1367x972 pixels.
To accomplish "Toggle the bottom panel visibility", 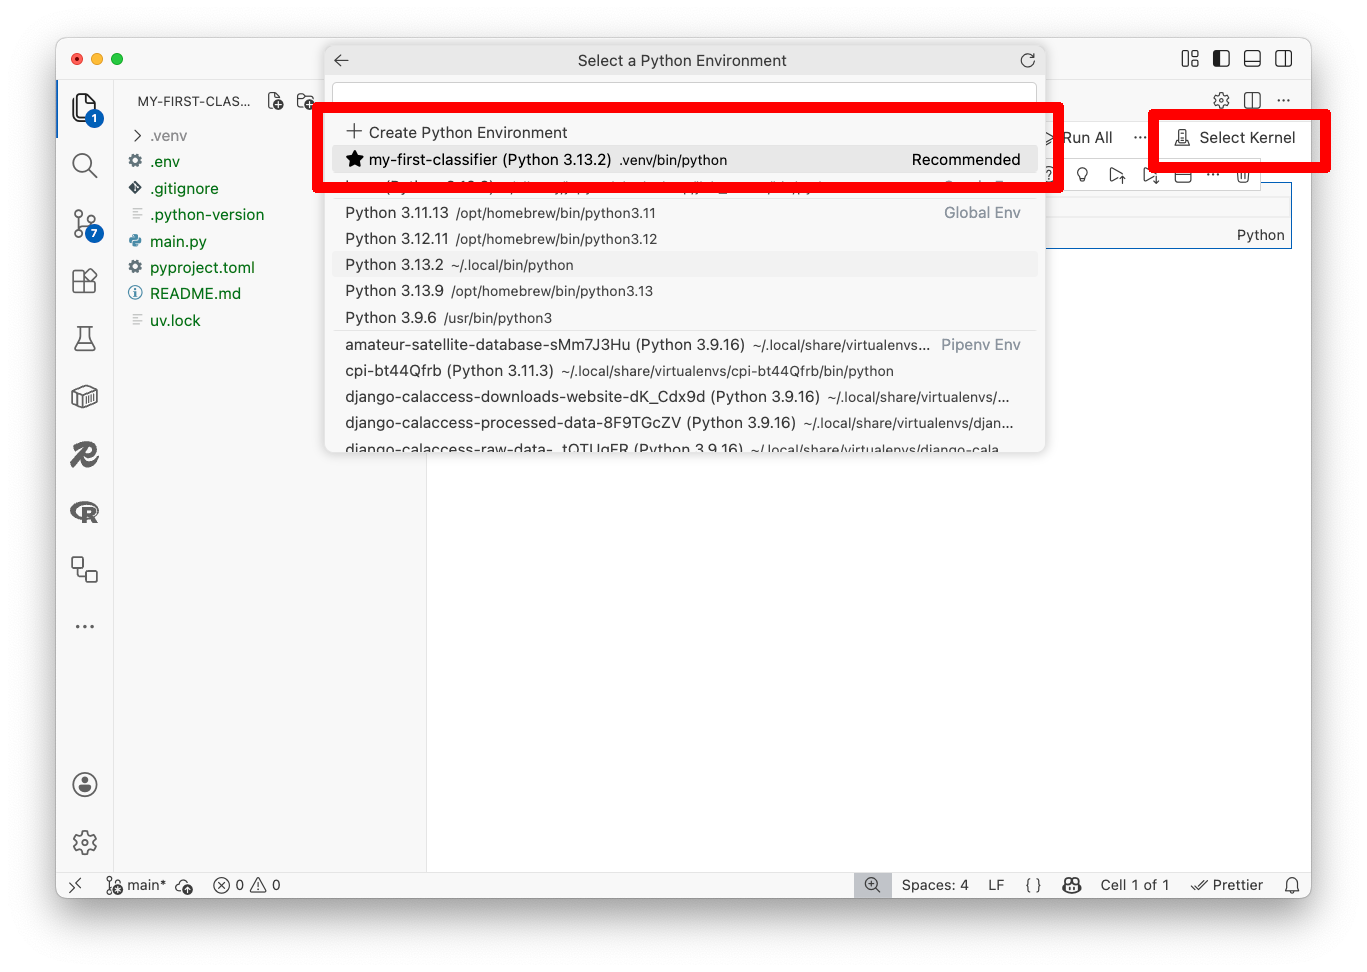I will [x=1251, y=58].
